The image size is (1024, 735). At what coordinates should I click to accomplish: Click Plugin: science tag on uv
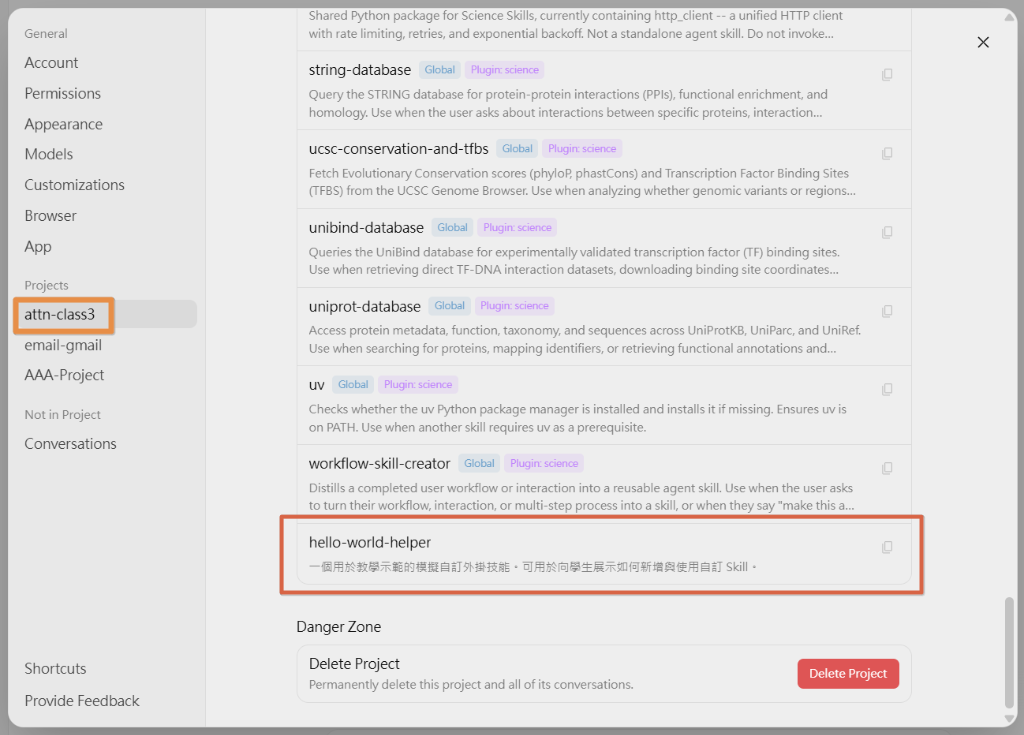coord(418,384)
